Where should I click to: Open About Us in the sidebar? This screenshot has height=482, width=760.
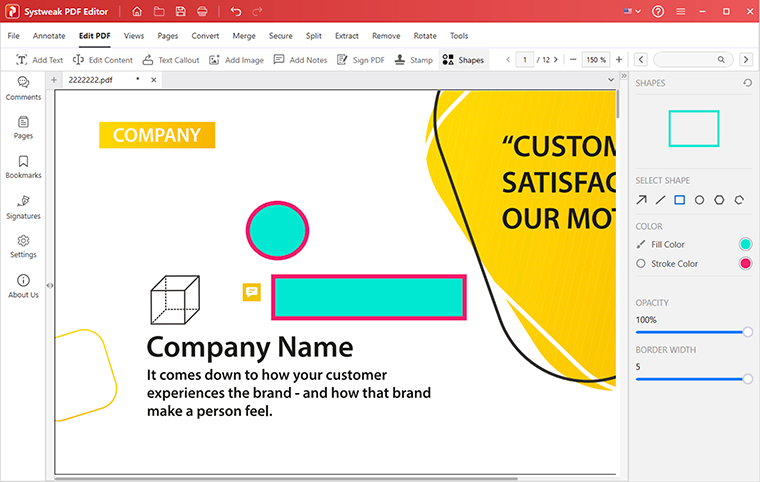point(23,286)
